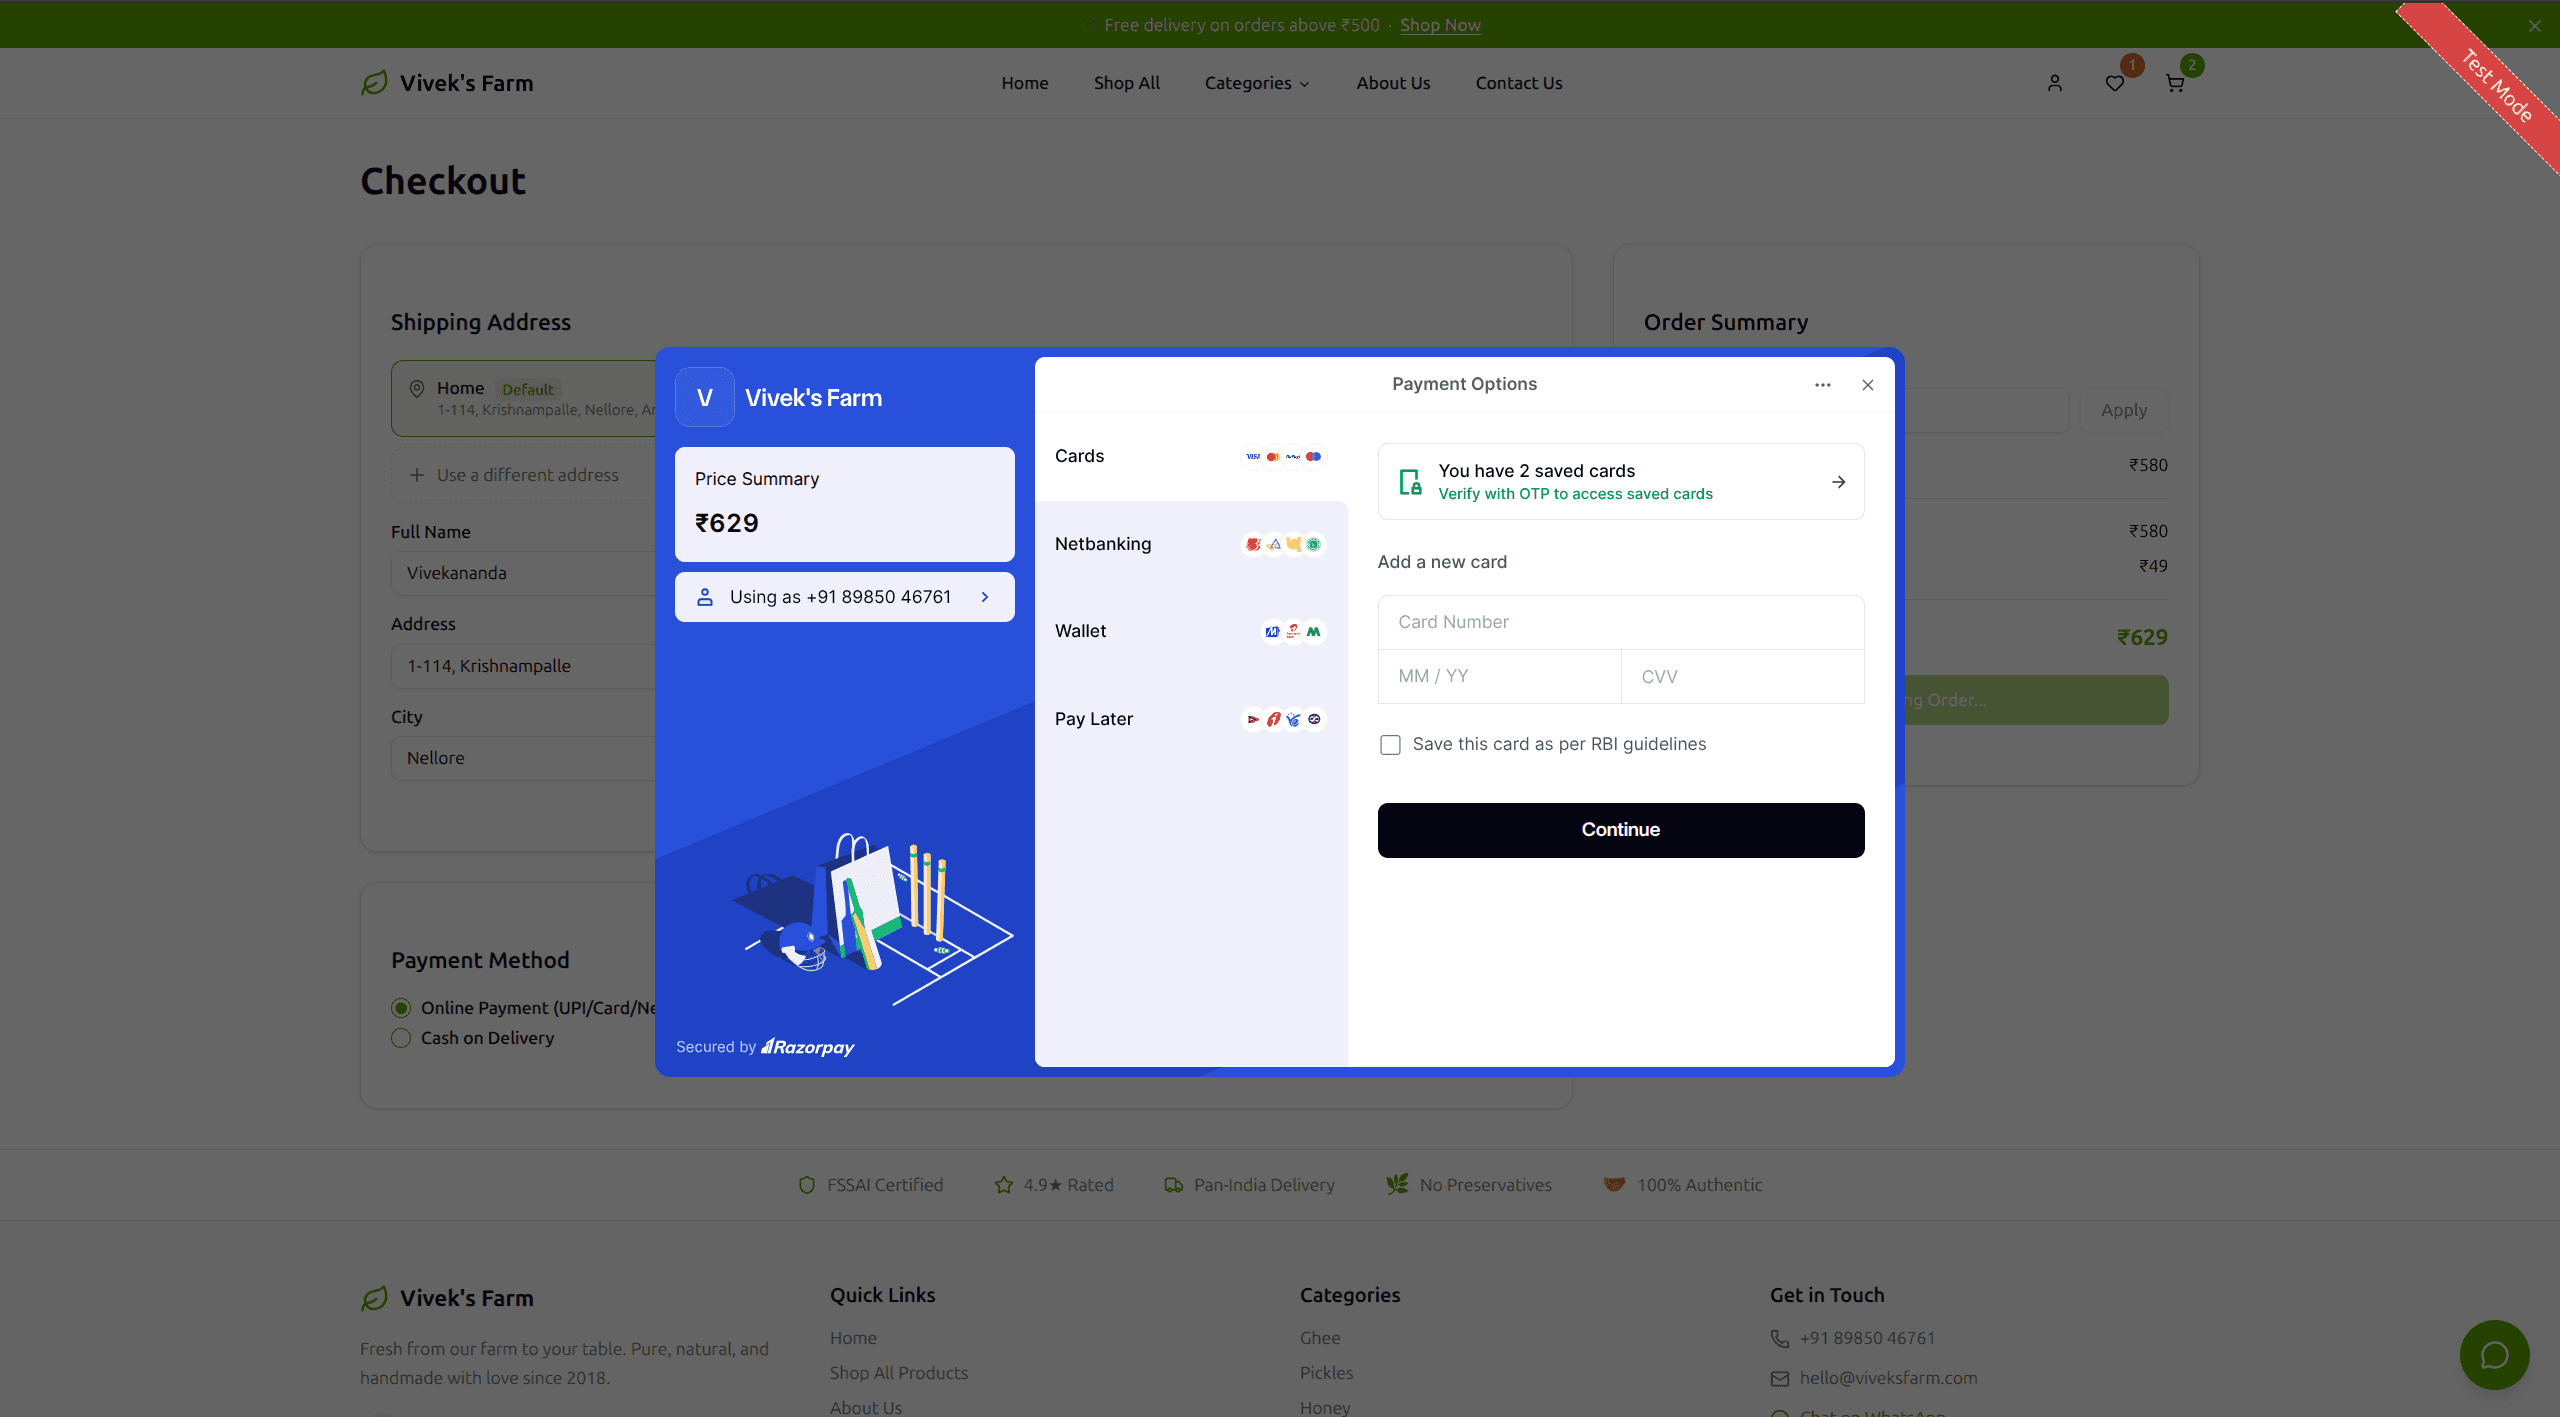
Task: Click the FSSAI Certified shield icon
Action: click(807, 1185)
